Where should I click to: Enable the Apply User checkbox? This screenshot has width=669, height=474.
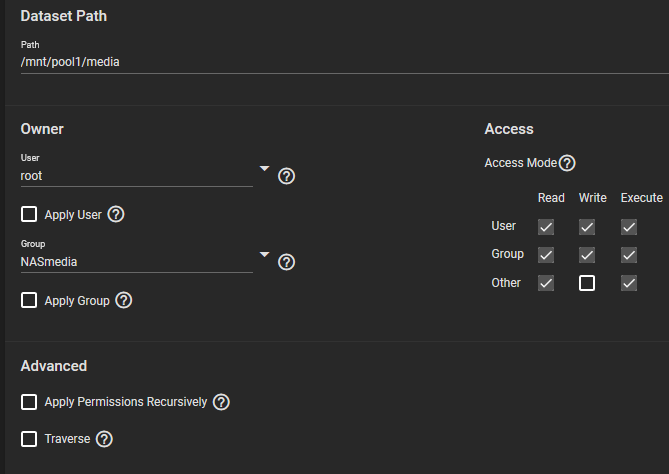coord(29,214)
